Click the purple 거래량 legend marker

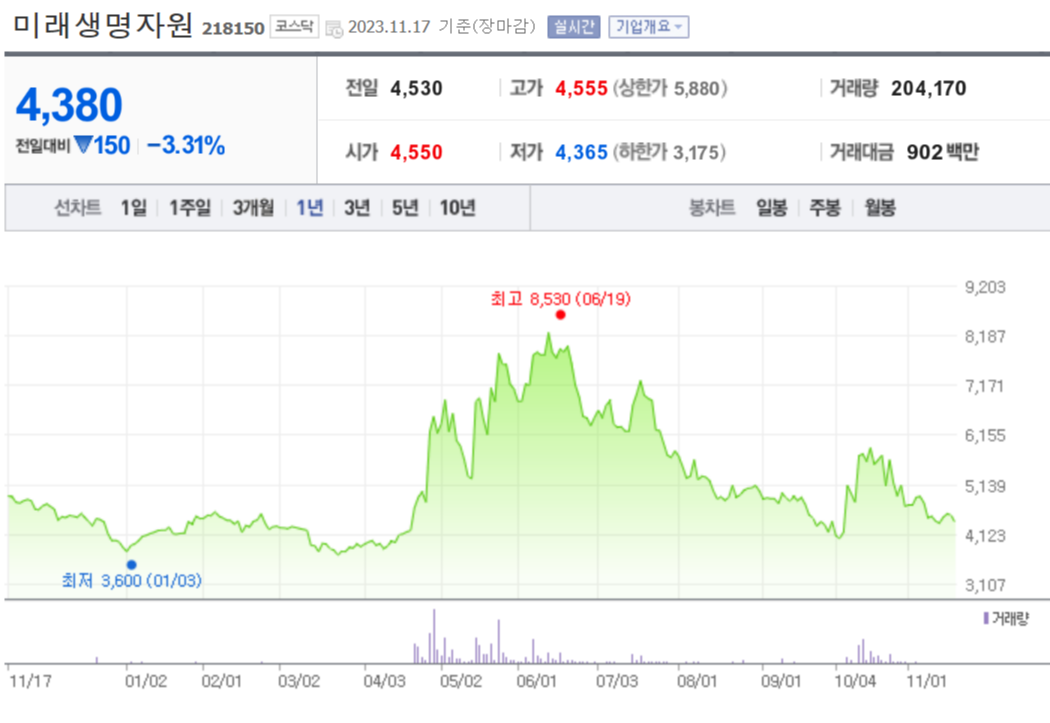coord(986,619)
